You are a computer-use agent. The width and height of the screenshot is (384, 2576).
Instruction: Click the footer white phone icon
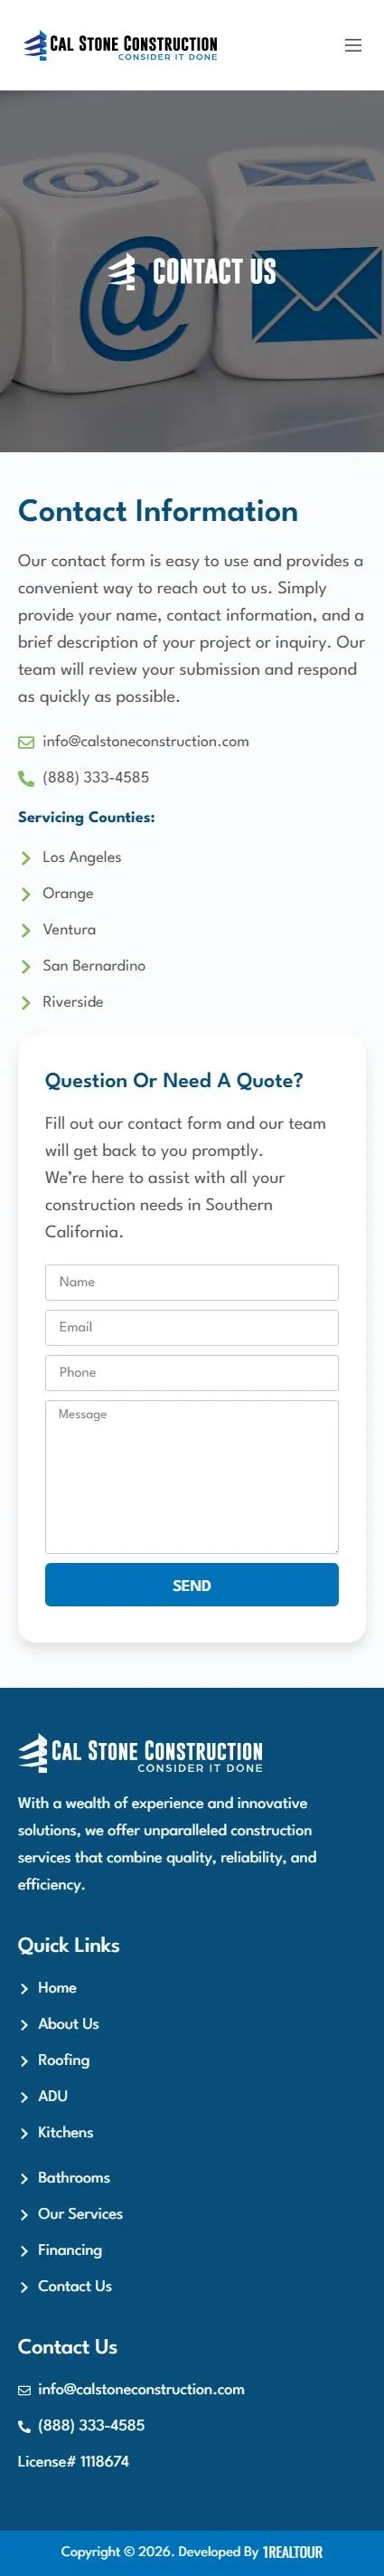click(24, 2426)
